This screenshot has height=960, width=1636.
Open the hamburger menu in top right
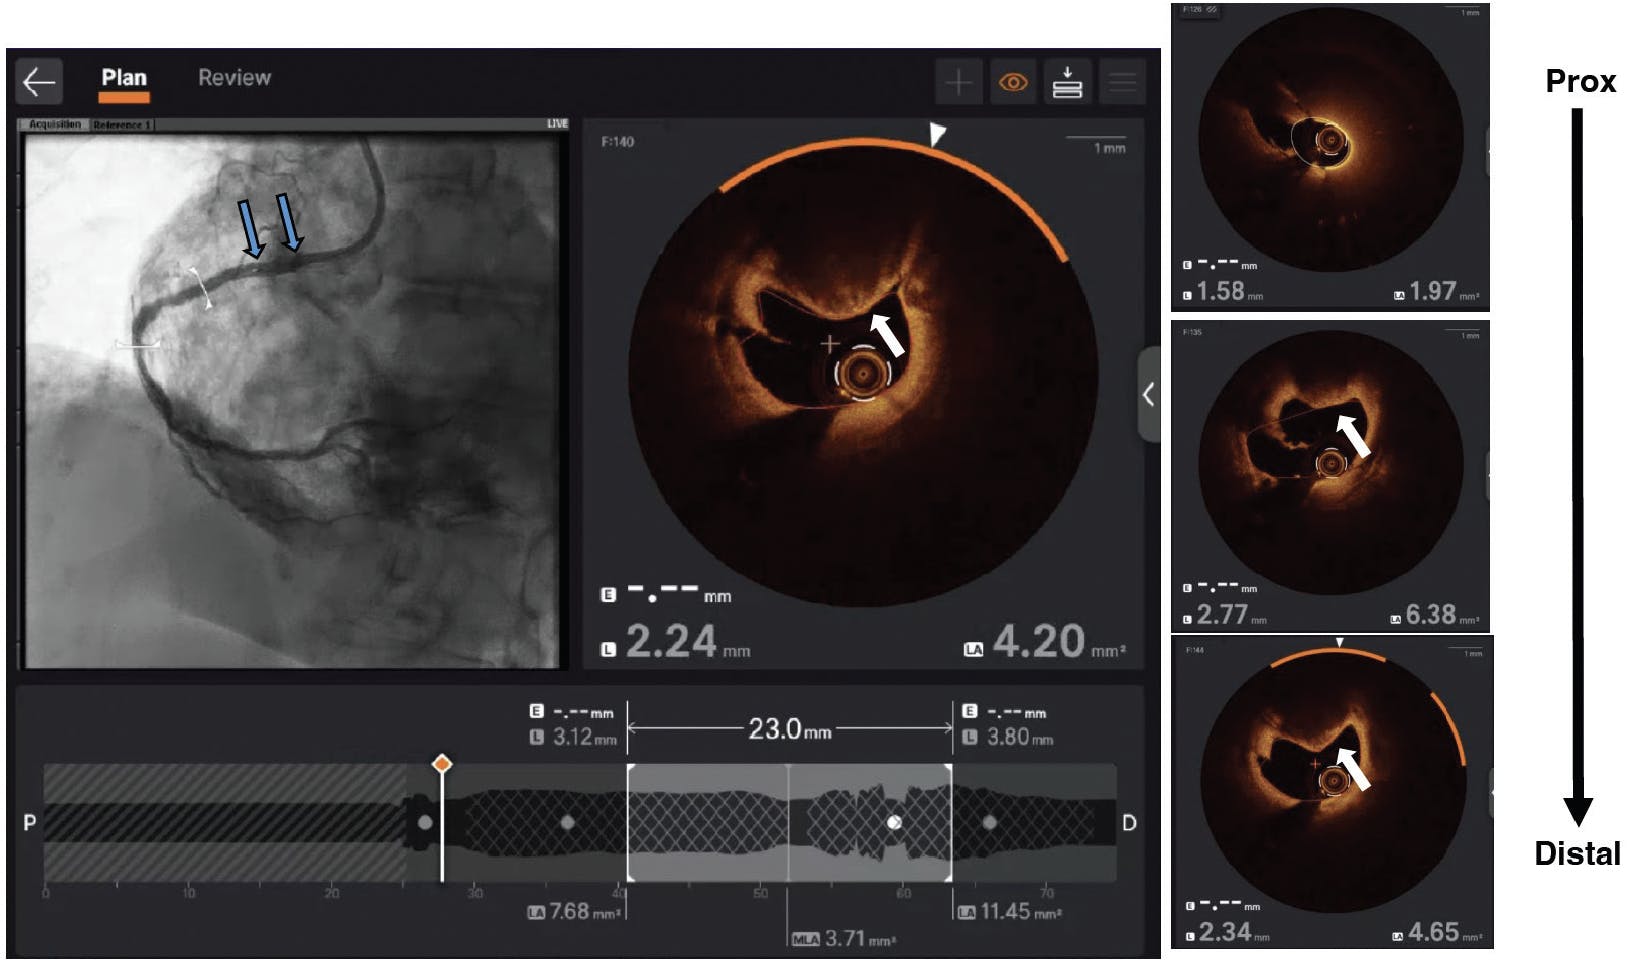point(1122,82)
